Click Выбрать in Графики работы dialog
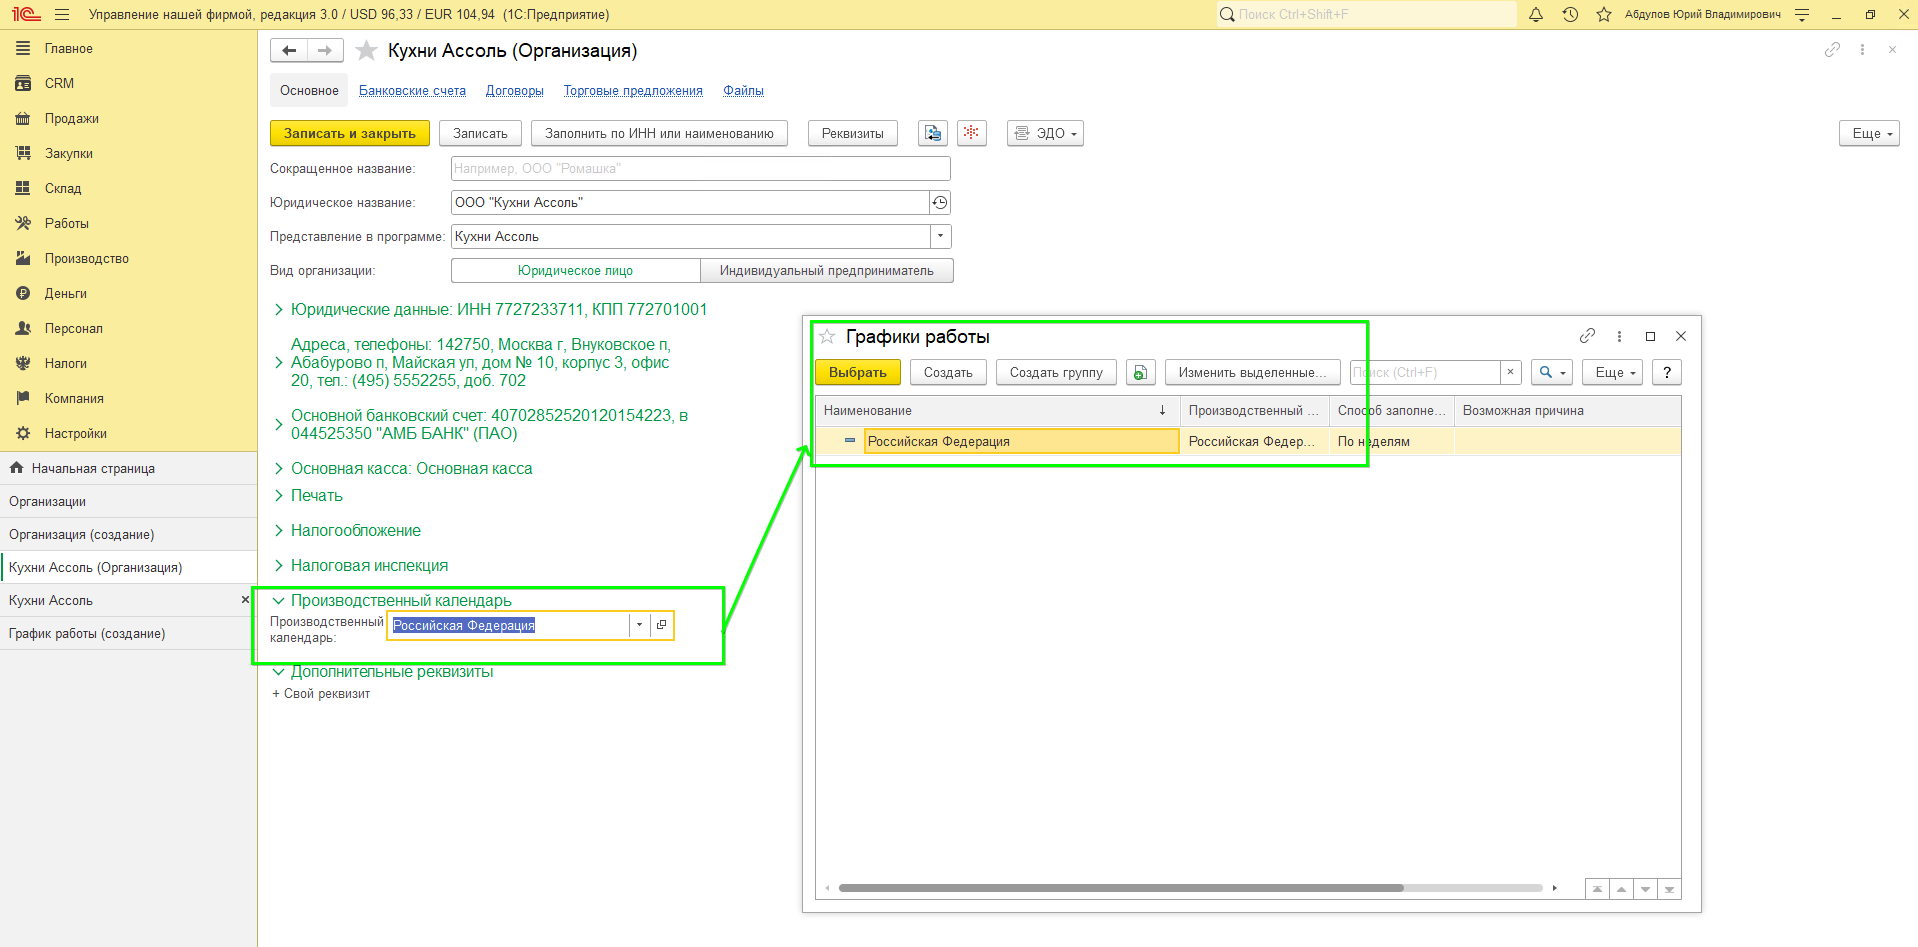Viewport: 1918px width, 947px height. tap(858, 373)
